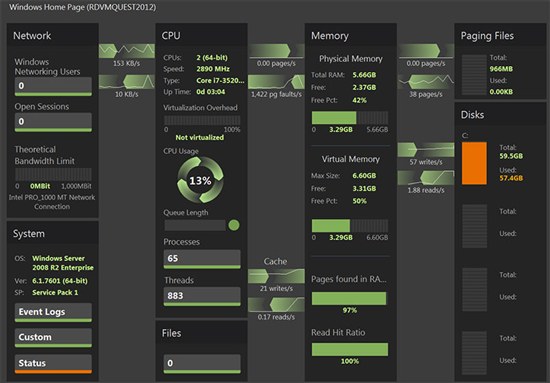Open the Status button with orange underline

pos(53,364)
